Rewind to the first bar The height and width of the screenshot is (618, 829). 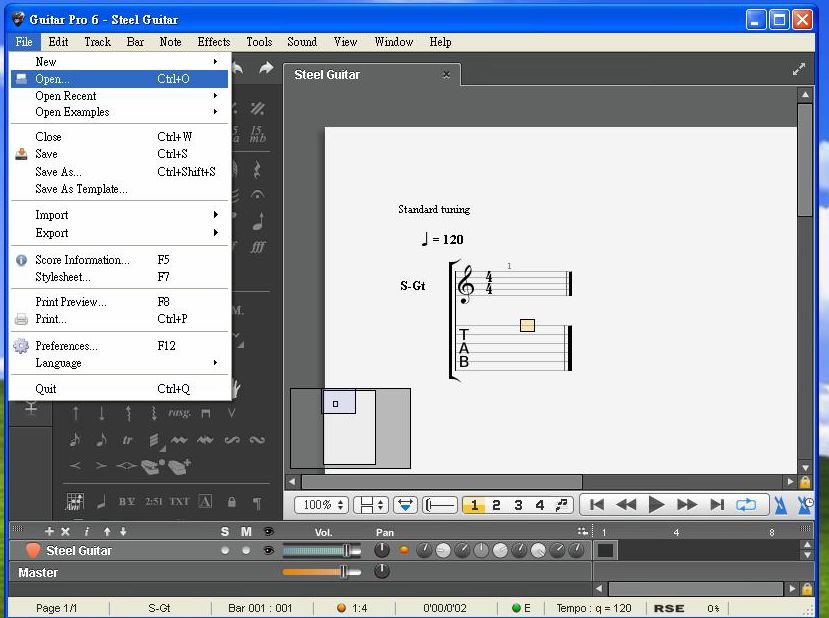597,505
